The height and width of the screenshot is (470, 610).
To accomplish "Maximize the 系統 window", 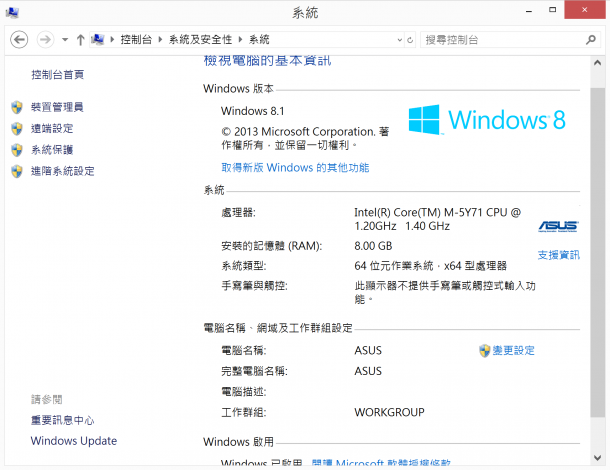I will 552,10.
